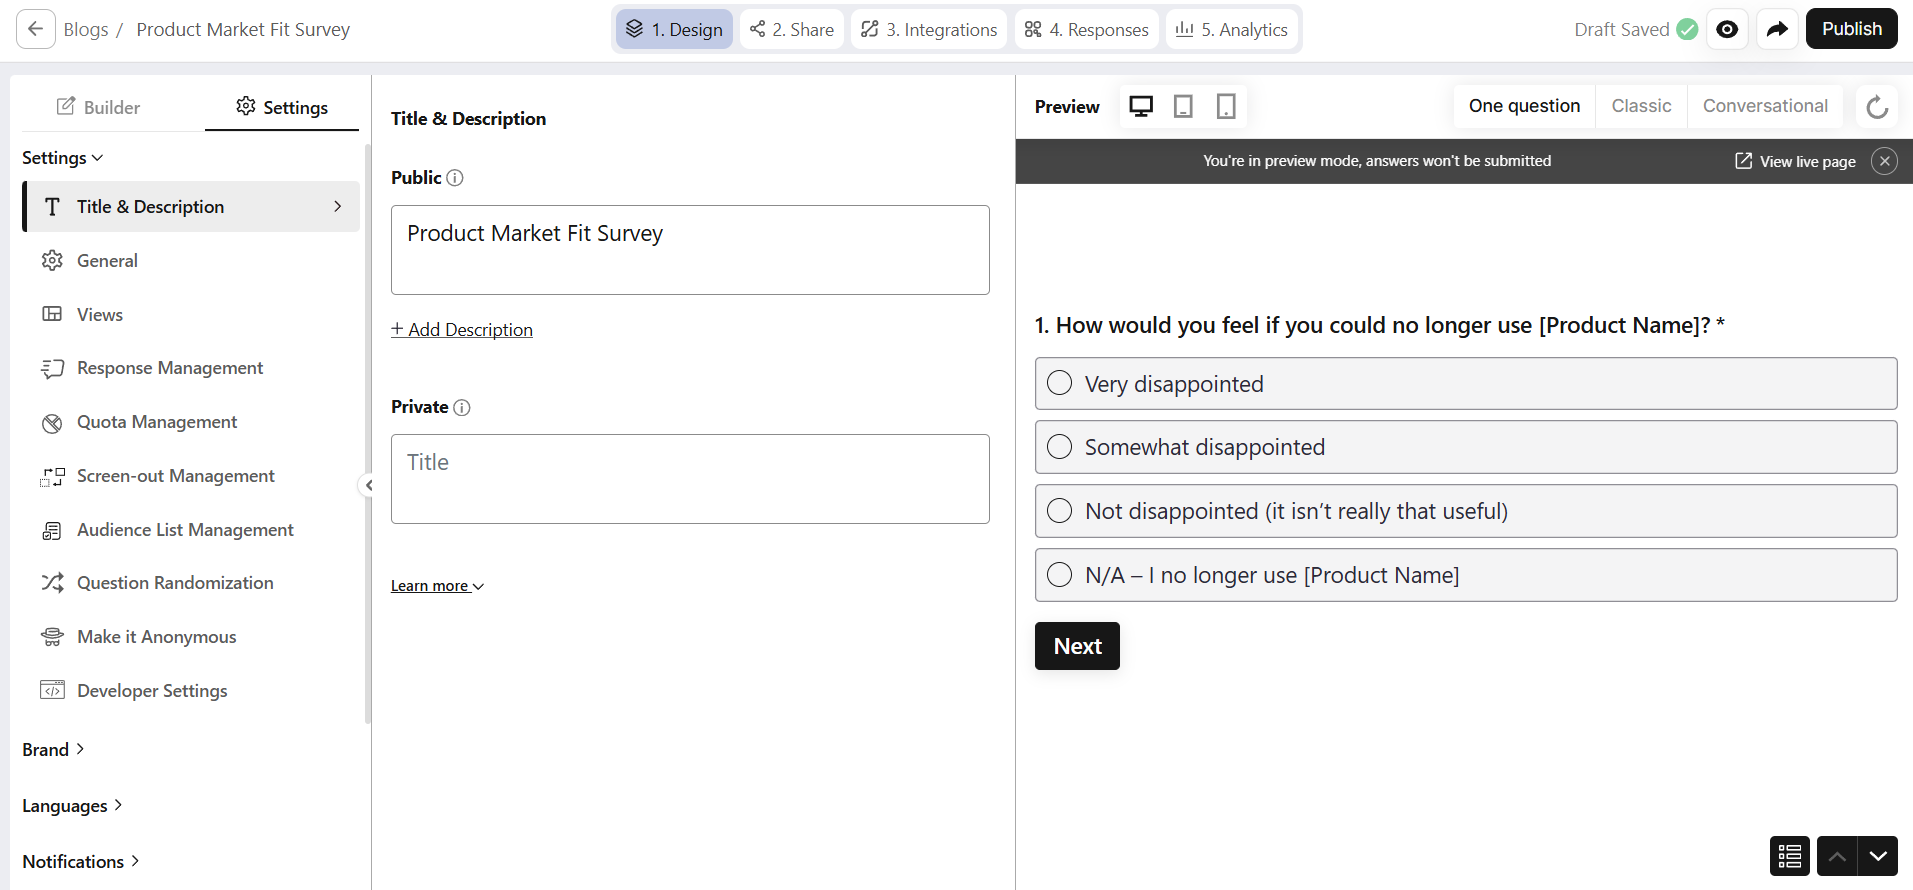Click the Public info icon
This screenshot has width=1913, height=890.
point(455,178)
